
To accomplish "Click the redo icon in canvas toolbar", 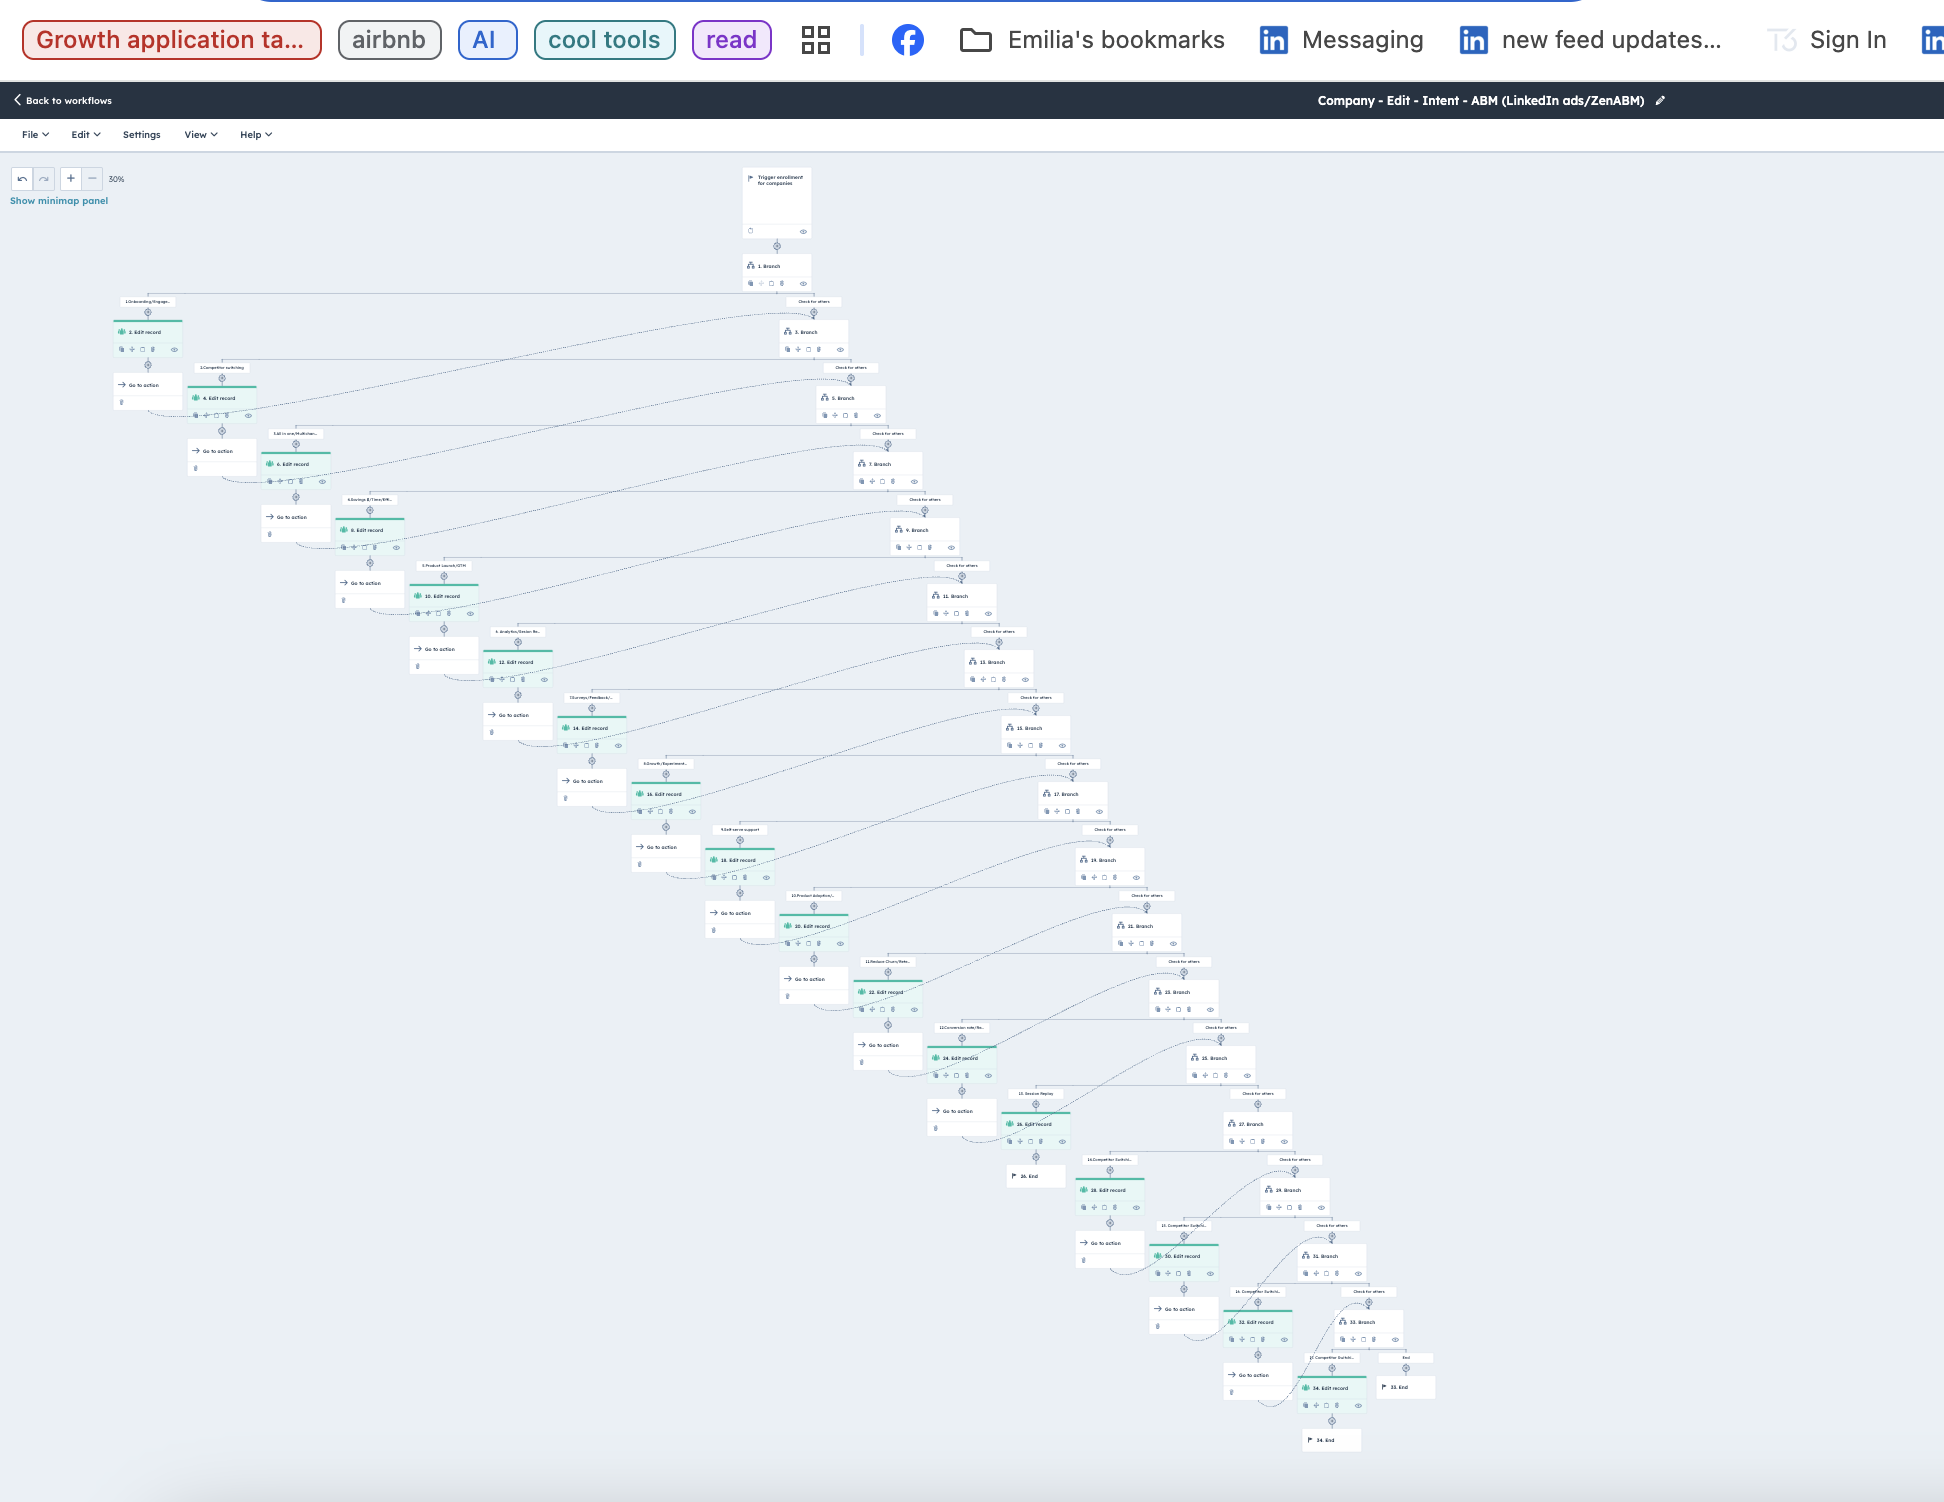I will pyautogui.click(x=44, y=179).
